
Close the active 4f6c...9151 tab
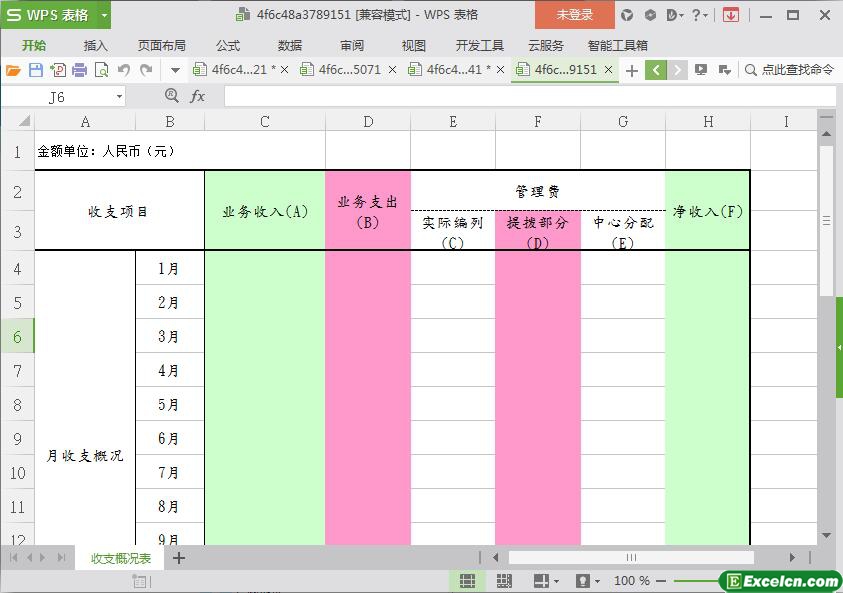pos(609,70)
